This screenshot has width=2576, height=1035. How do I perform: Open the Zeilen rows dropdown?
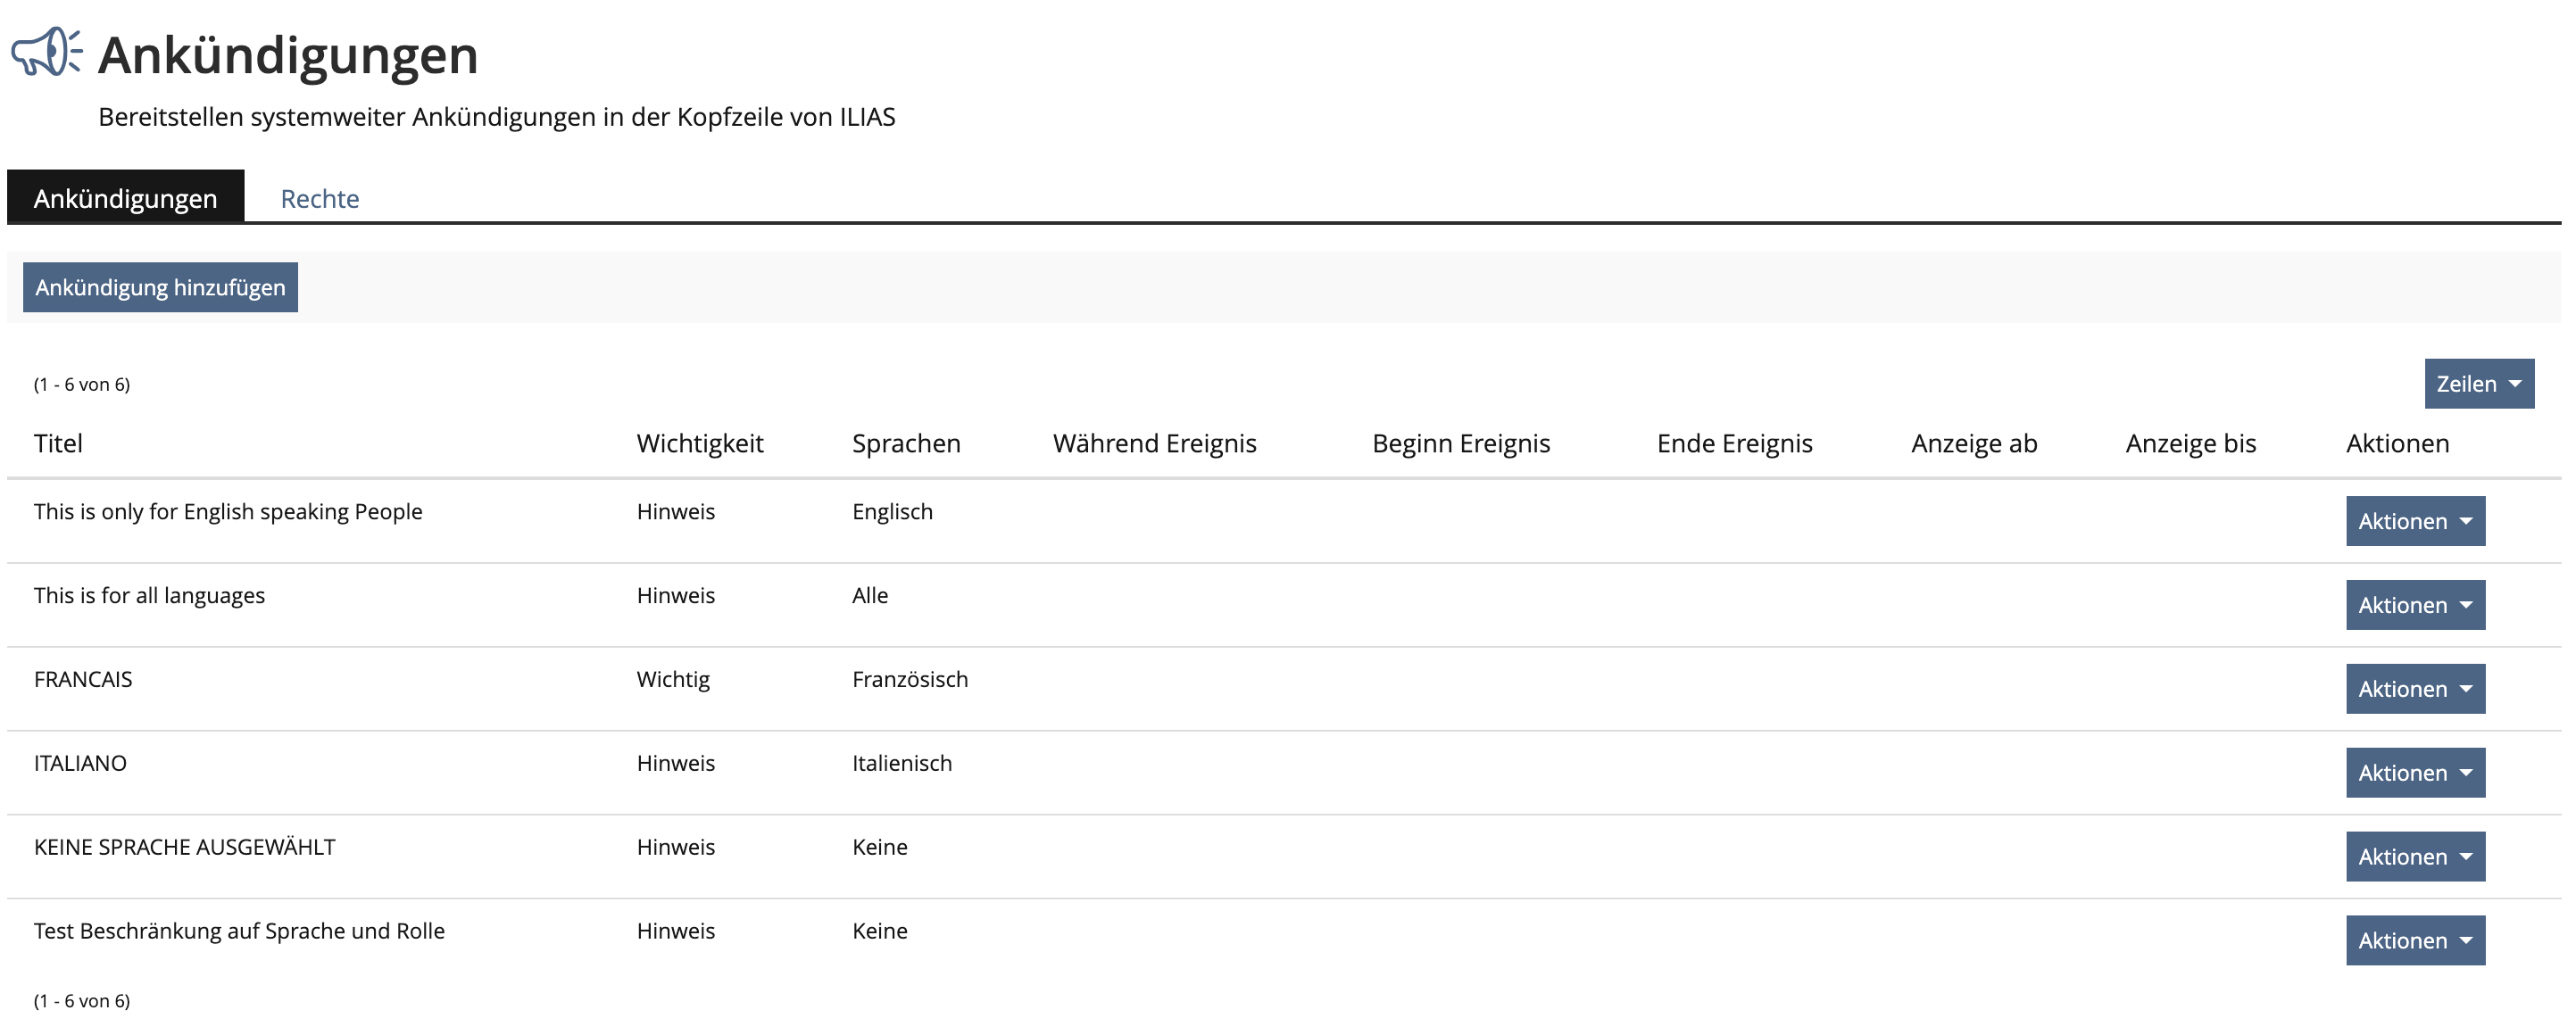(2478, 384)
